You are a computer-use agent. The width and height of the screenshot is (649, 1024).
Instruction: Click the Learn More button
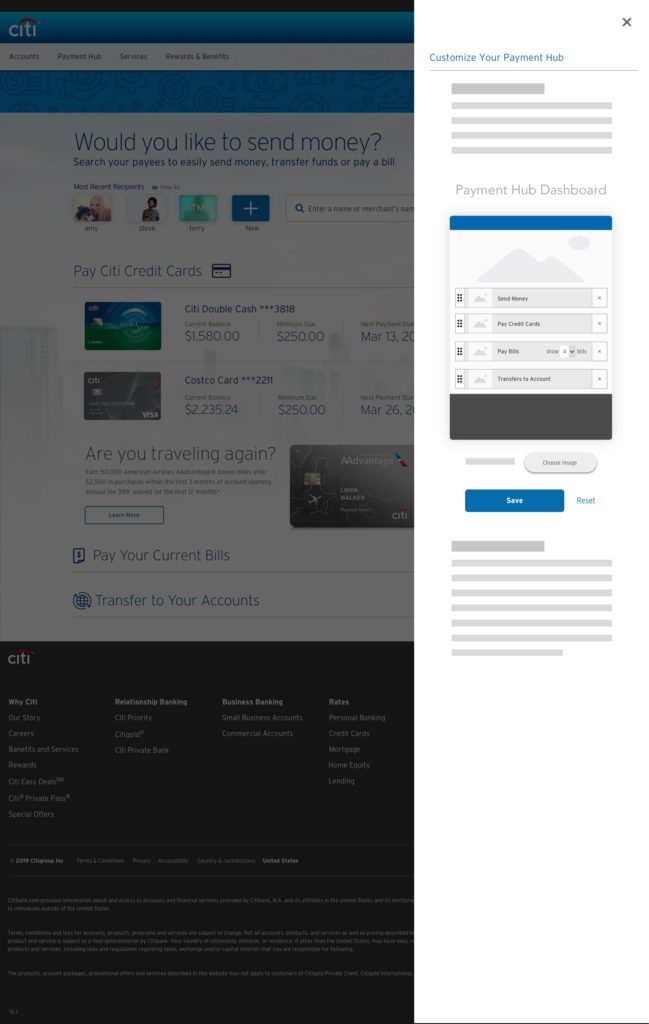pos(124,515)
